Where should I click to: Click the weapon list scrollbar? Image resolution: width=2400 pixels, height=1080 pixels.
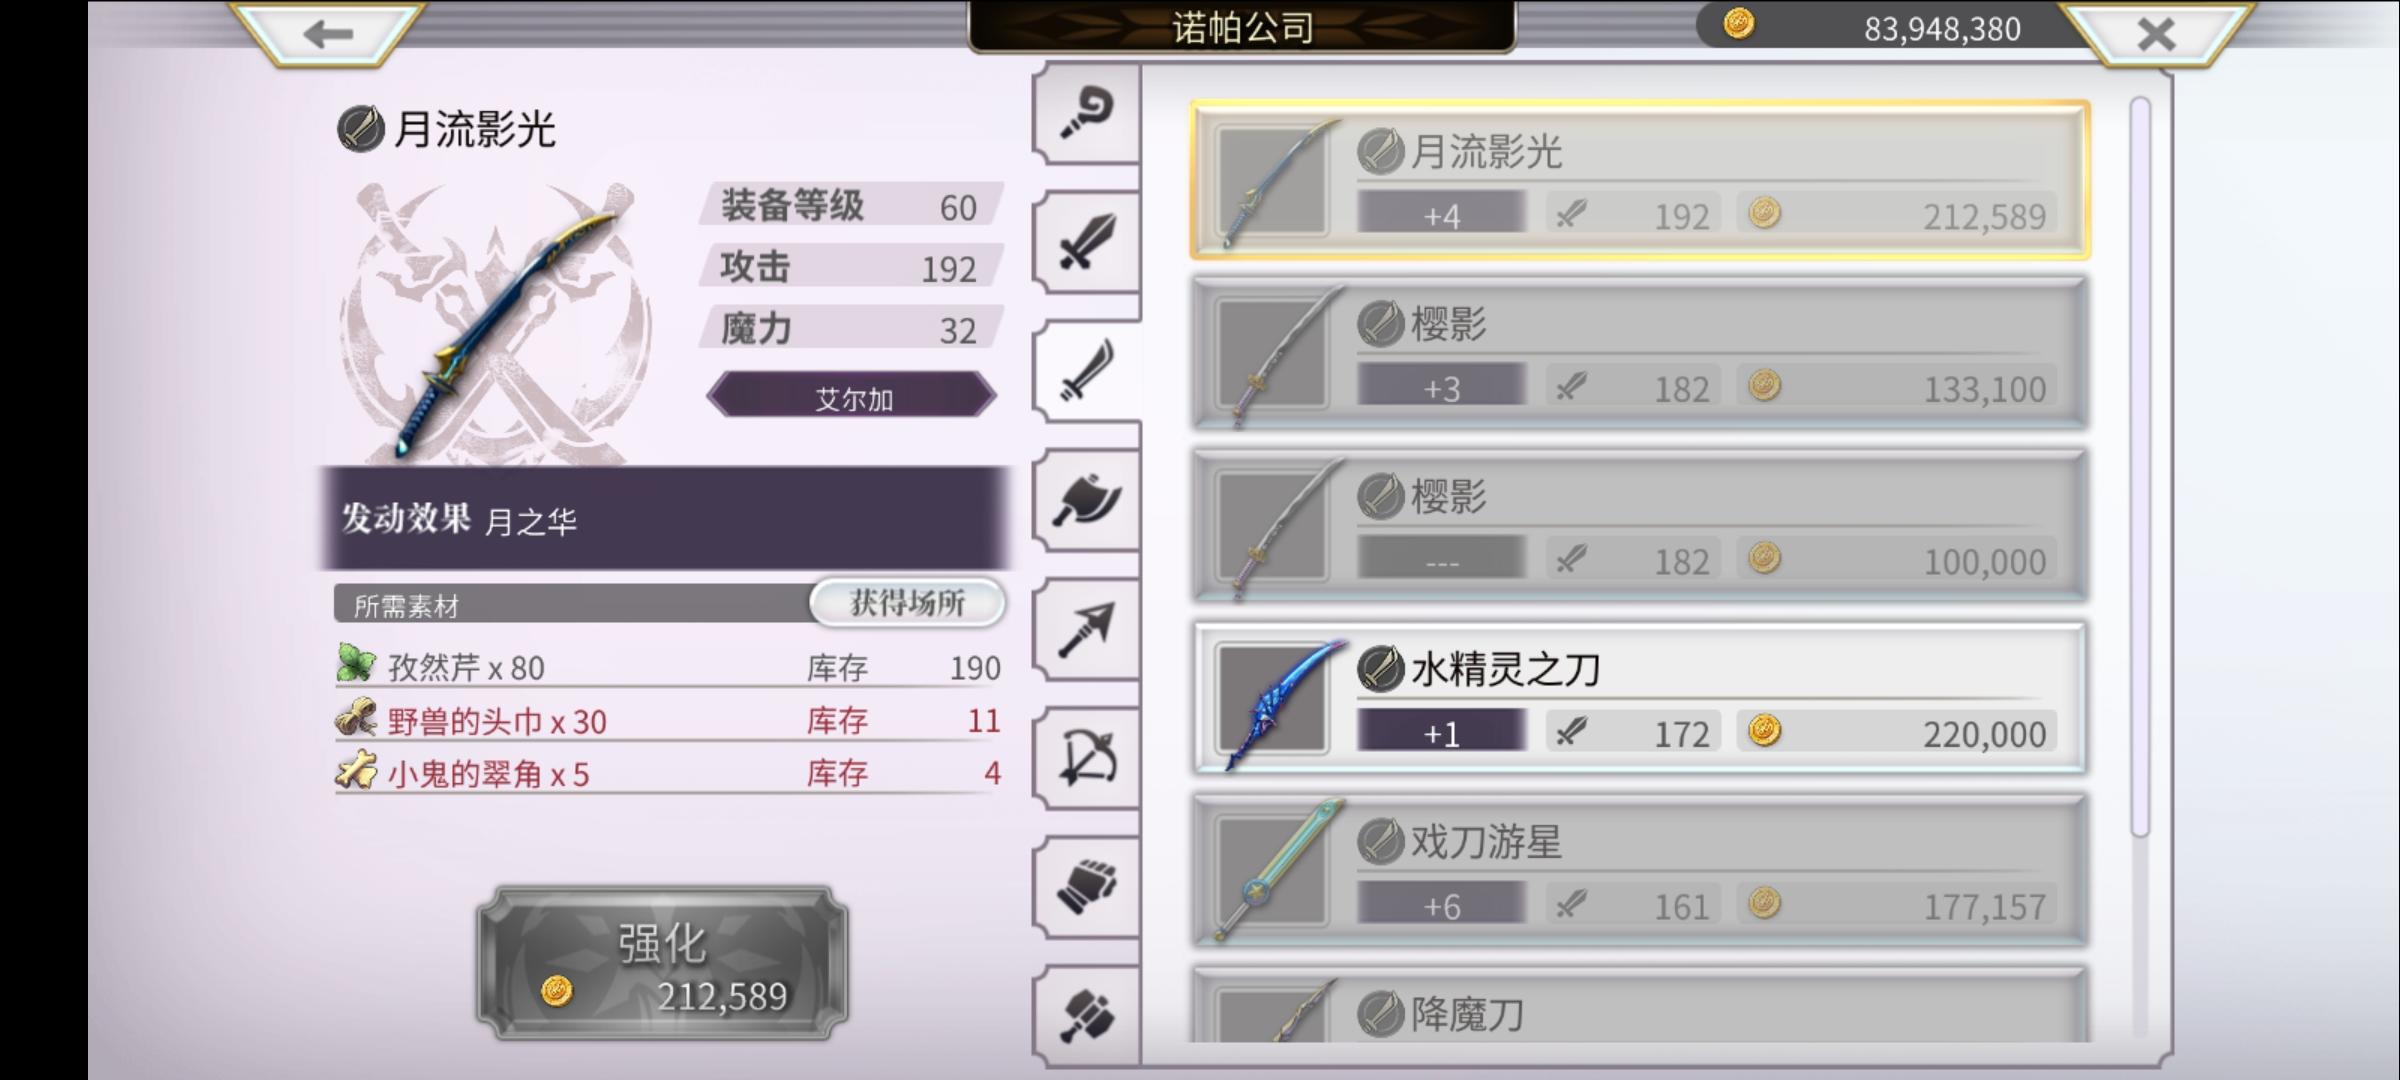(2140, 466)
